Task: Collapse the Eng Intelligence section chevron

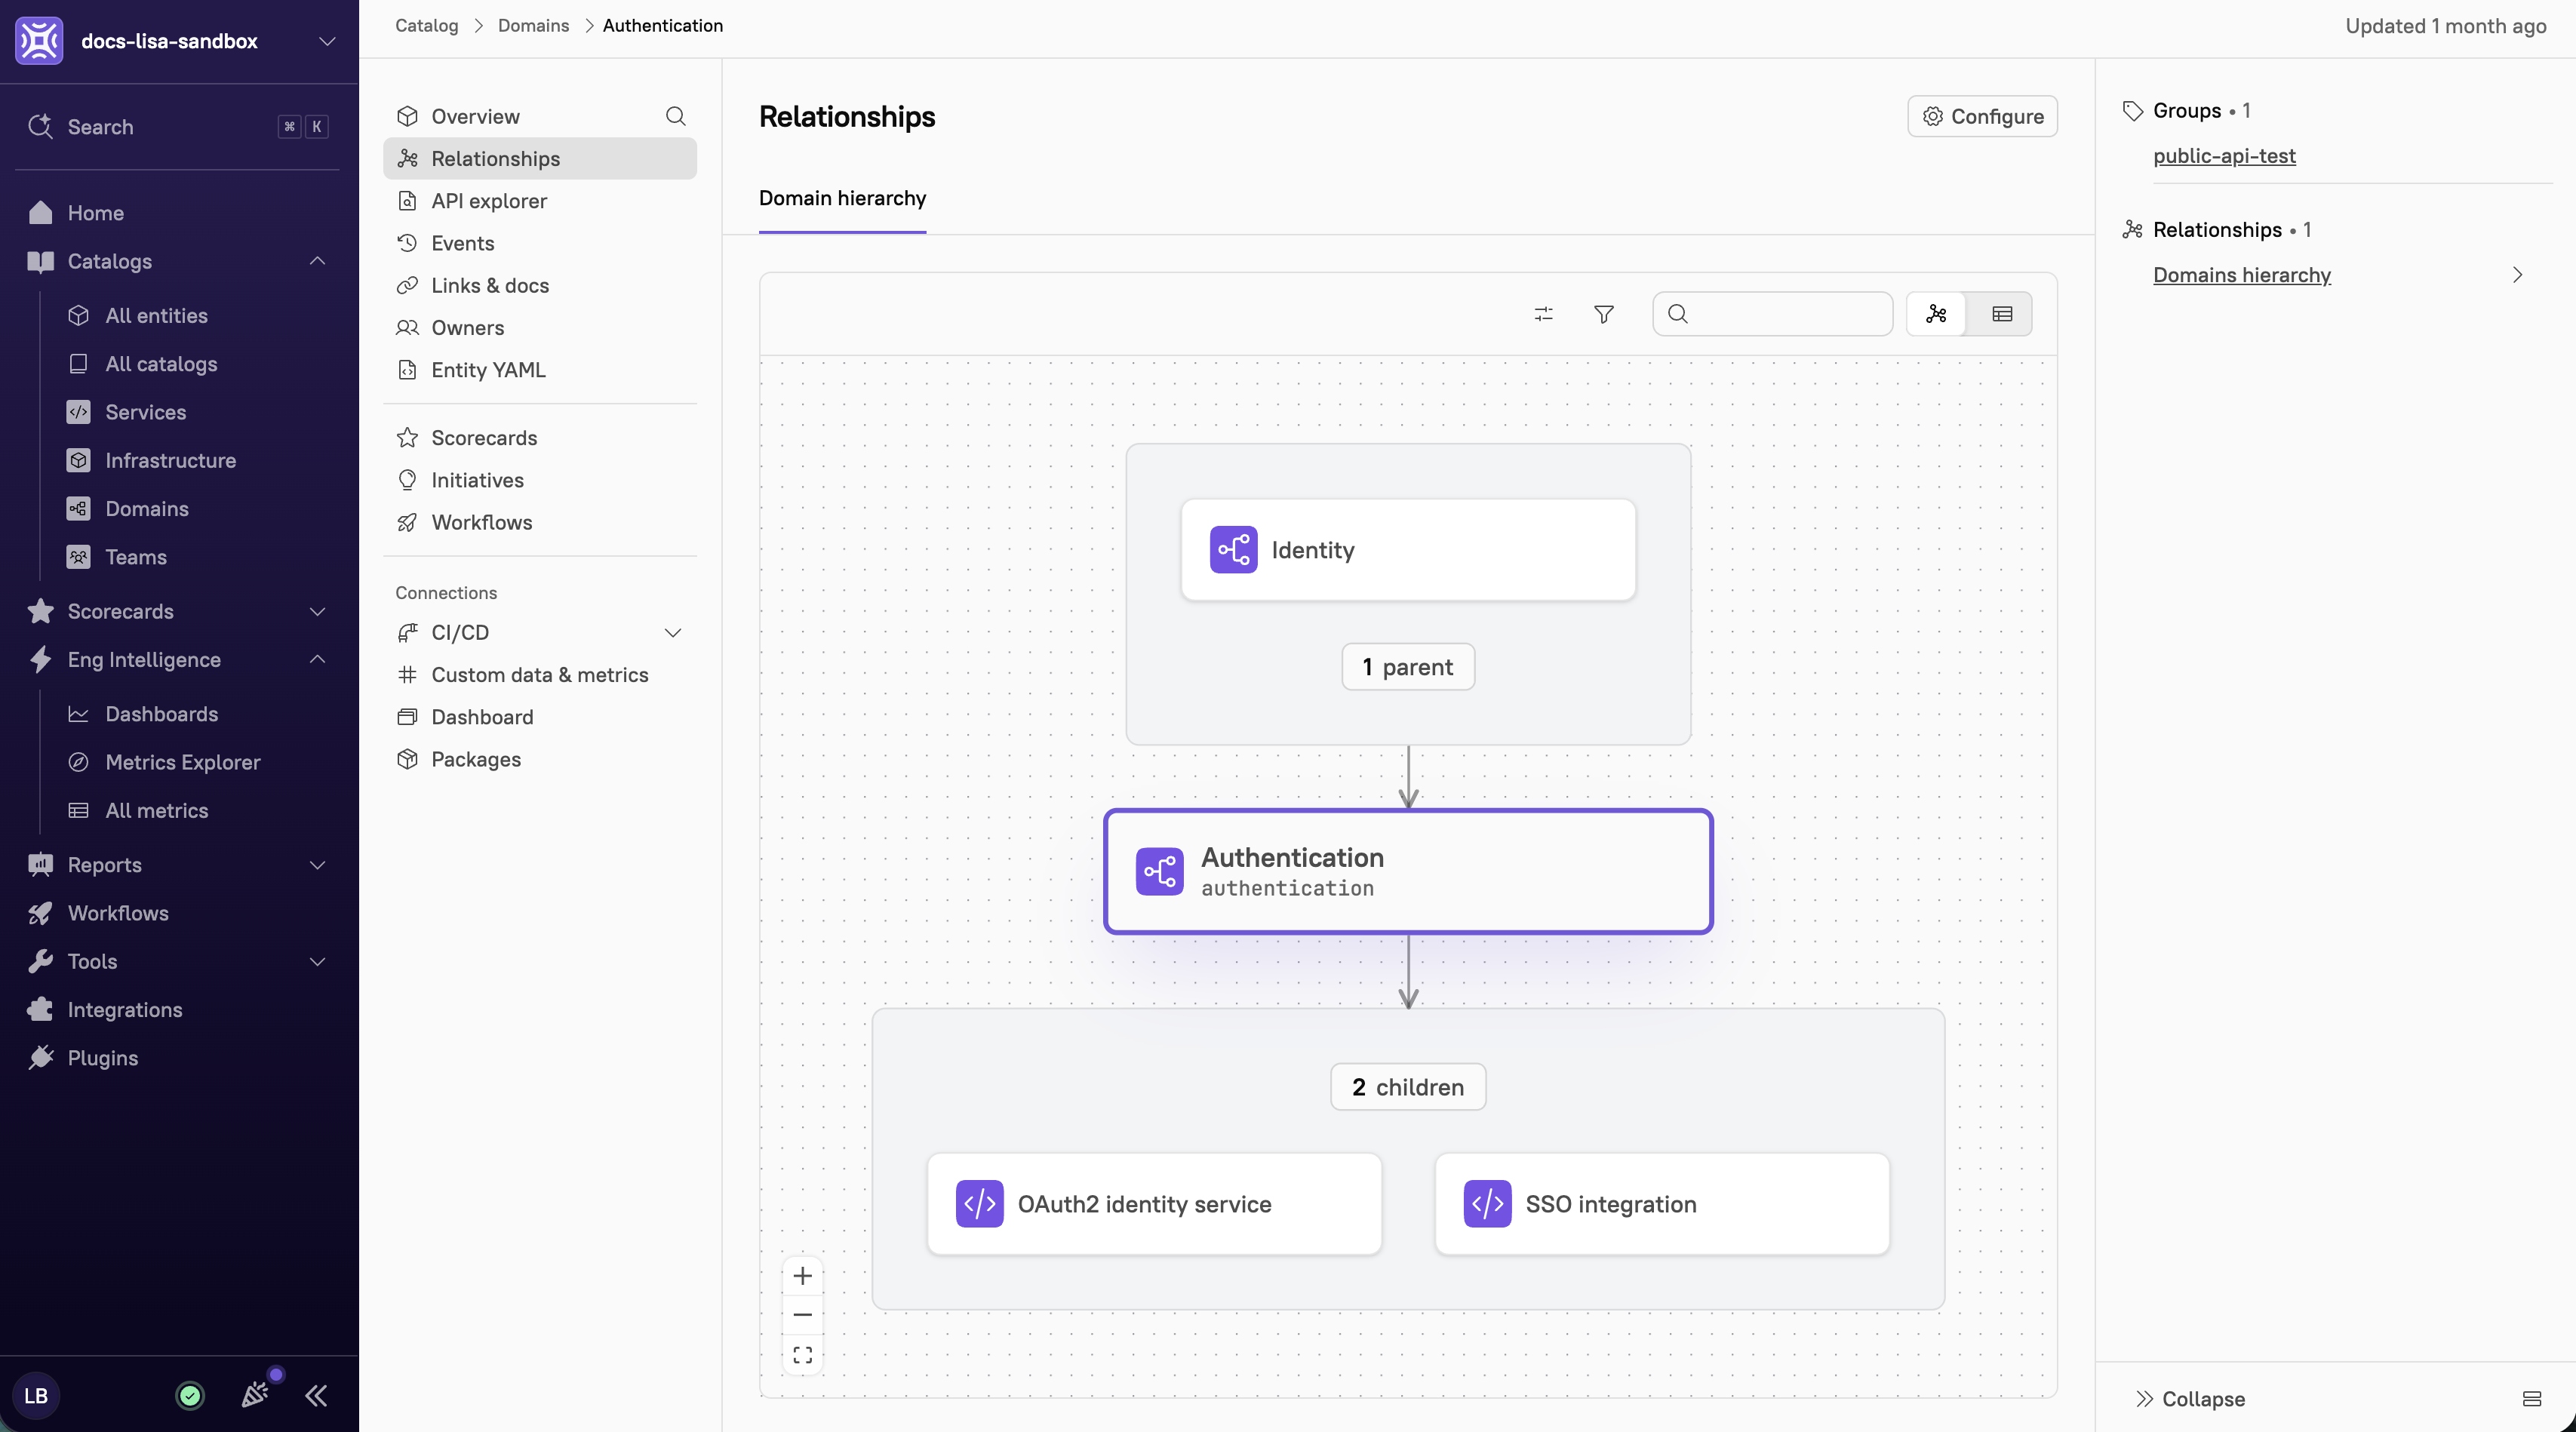Action: tap(317, 659)
